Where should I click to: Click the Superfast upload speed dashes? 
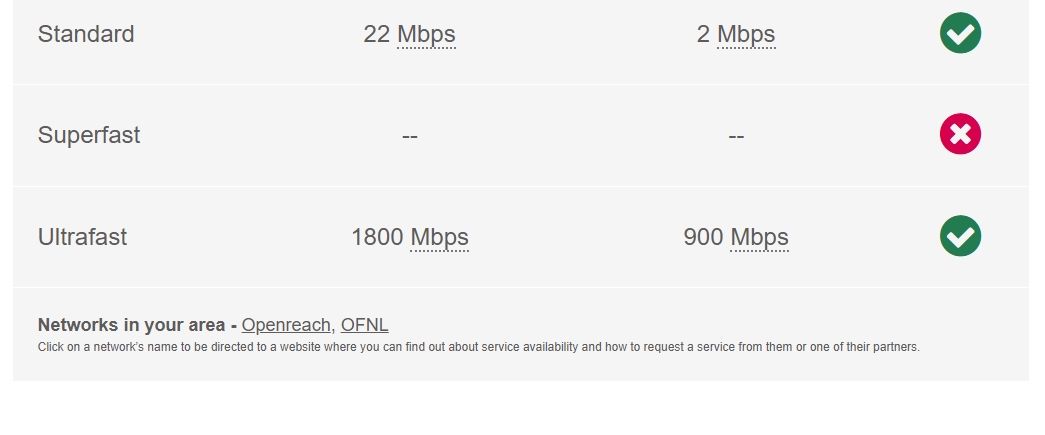(736, 136)
